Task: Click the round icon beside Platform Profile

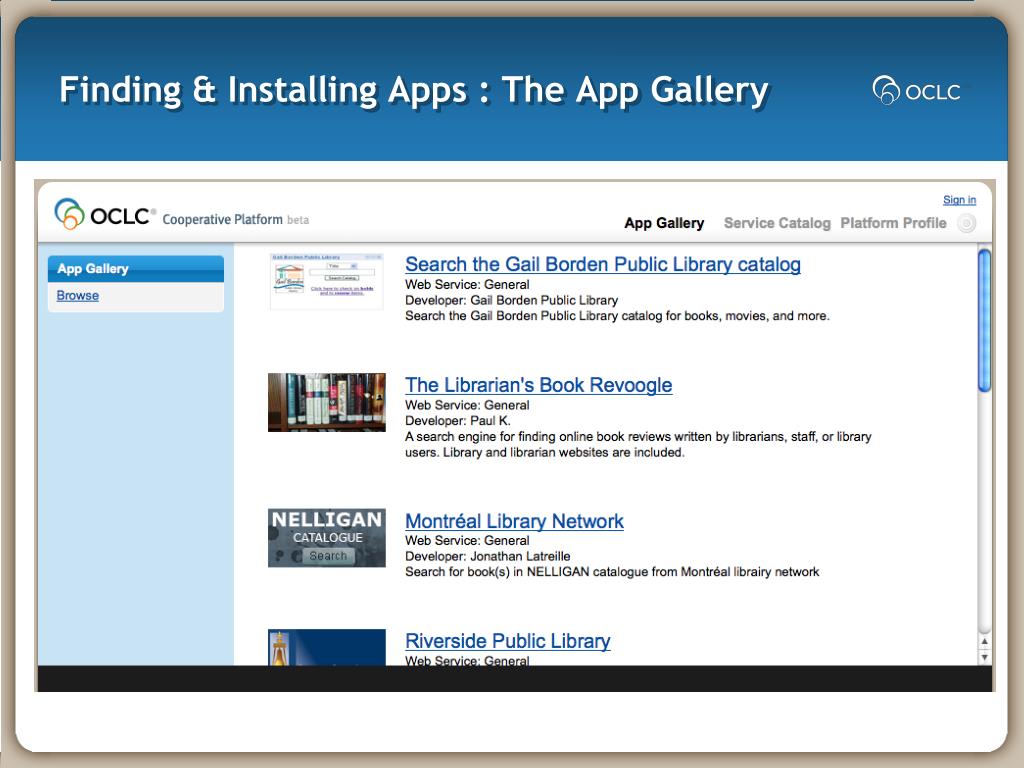Action: click(x=966, y=224)
